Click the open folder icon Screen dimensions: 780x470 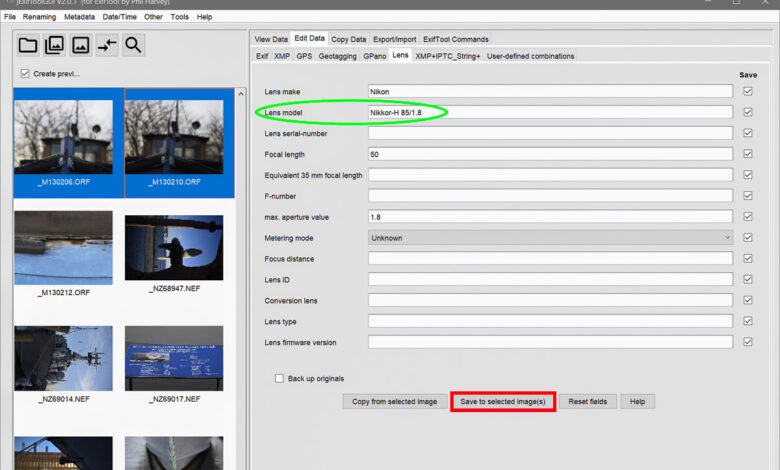(28, 44)
